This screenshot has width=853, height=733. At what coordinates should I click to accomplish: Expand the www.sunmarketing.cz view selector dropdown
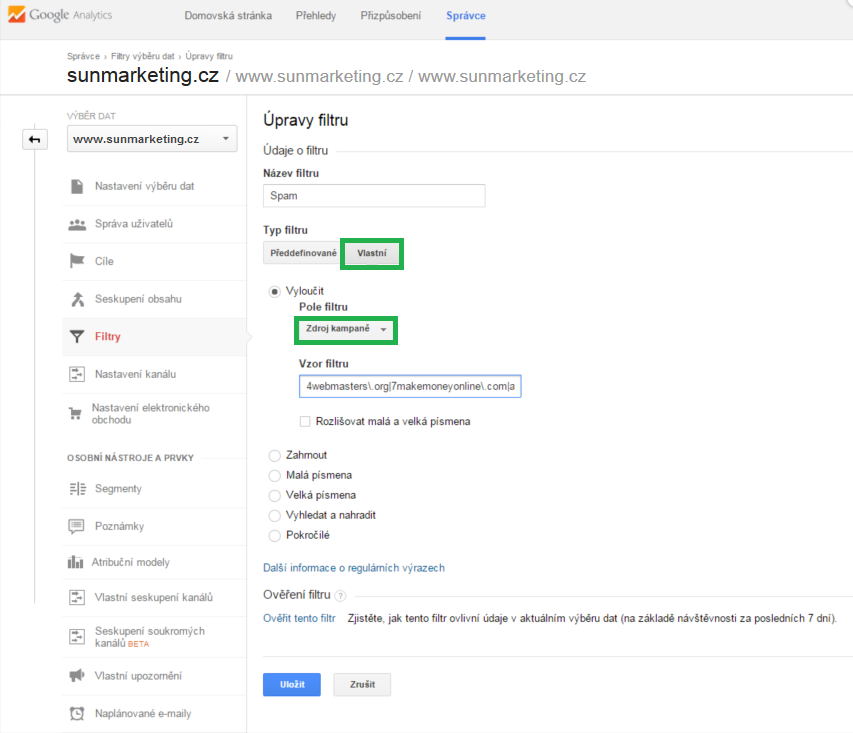tap(152, 139)
